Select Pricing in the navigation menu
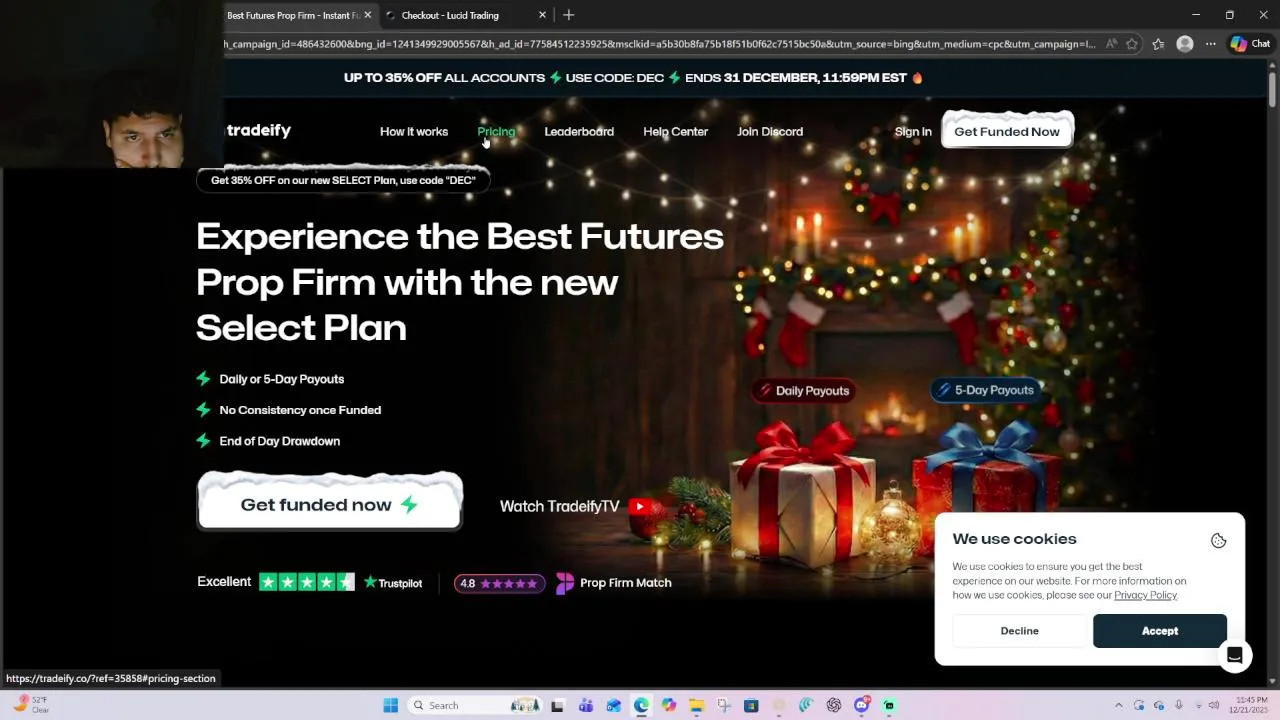The width and height of the screenshot is (1280, 720). coord(496,132)
